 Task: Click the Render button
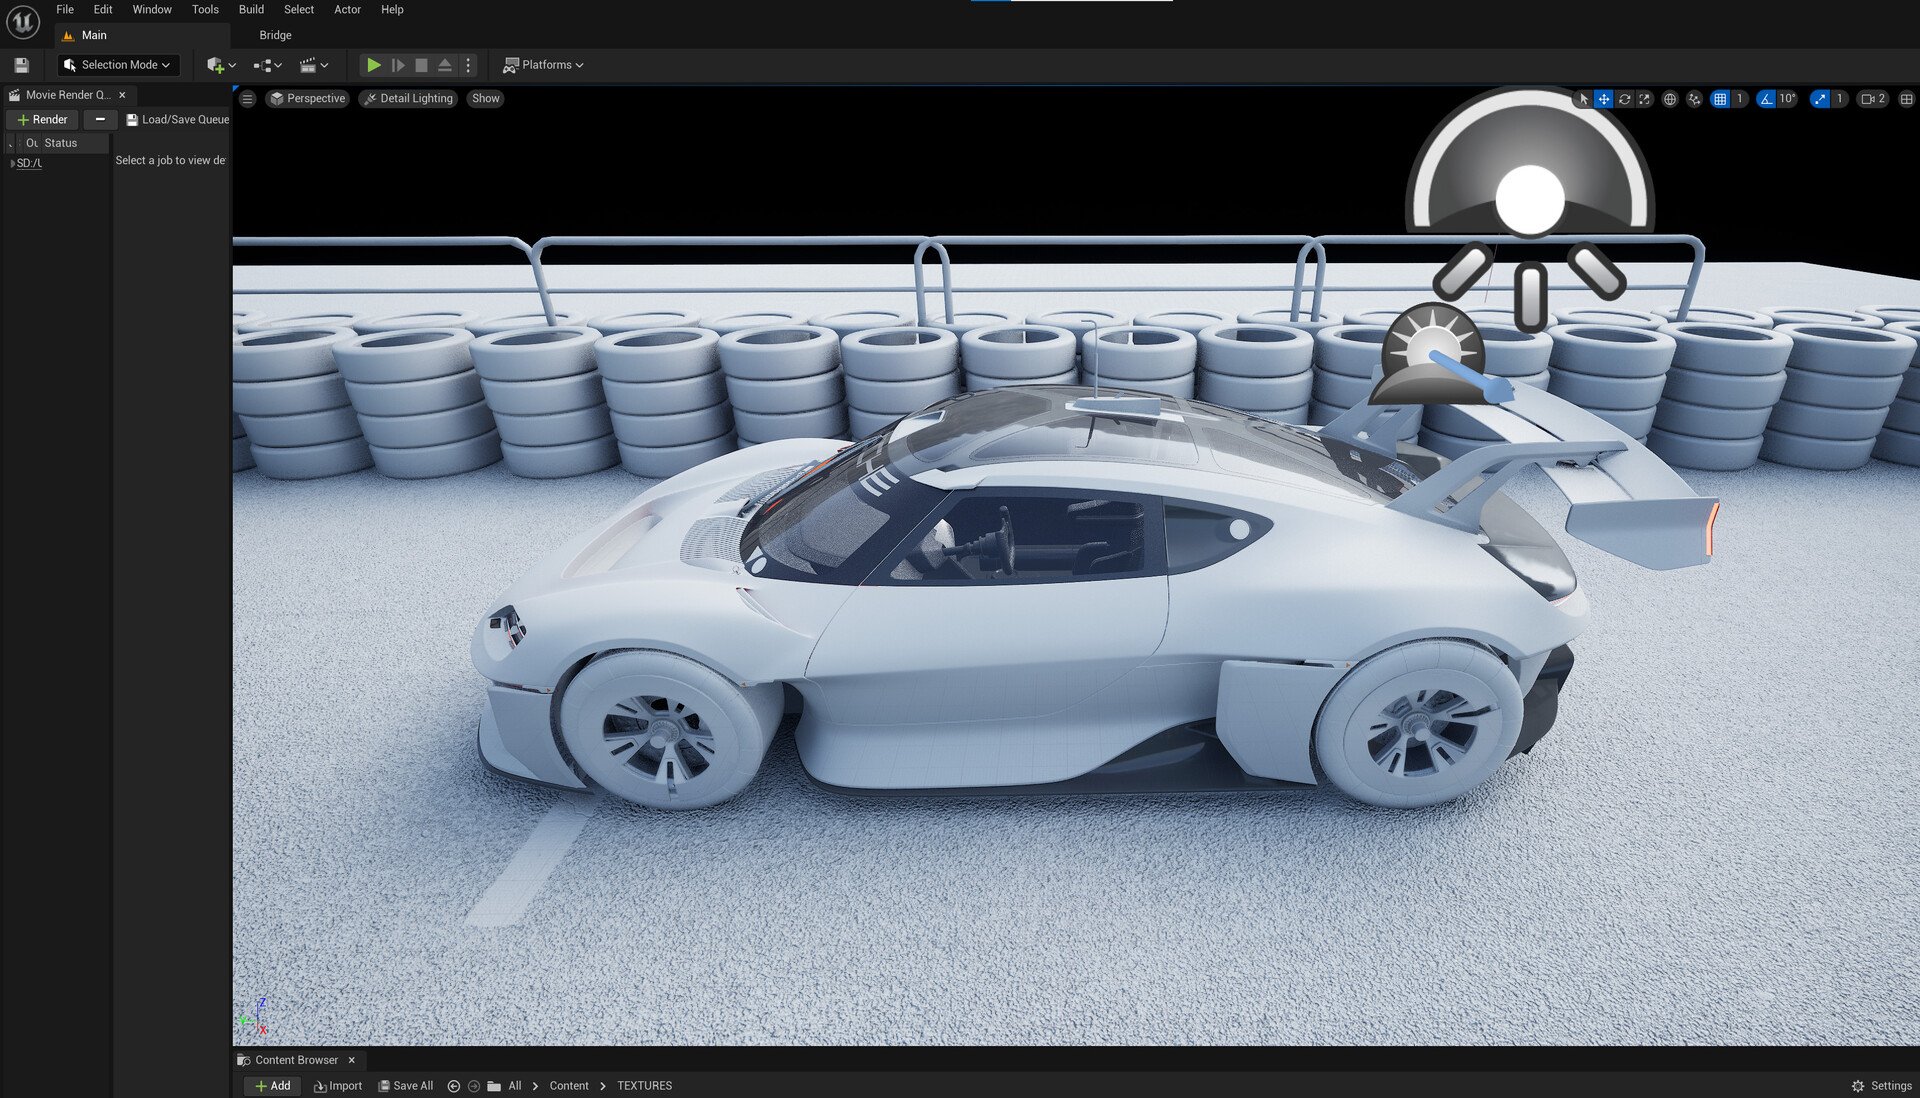[42, 120]
